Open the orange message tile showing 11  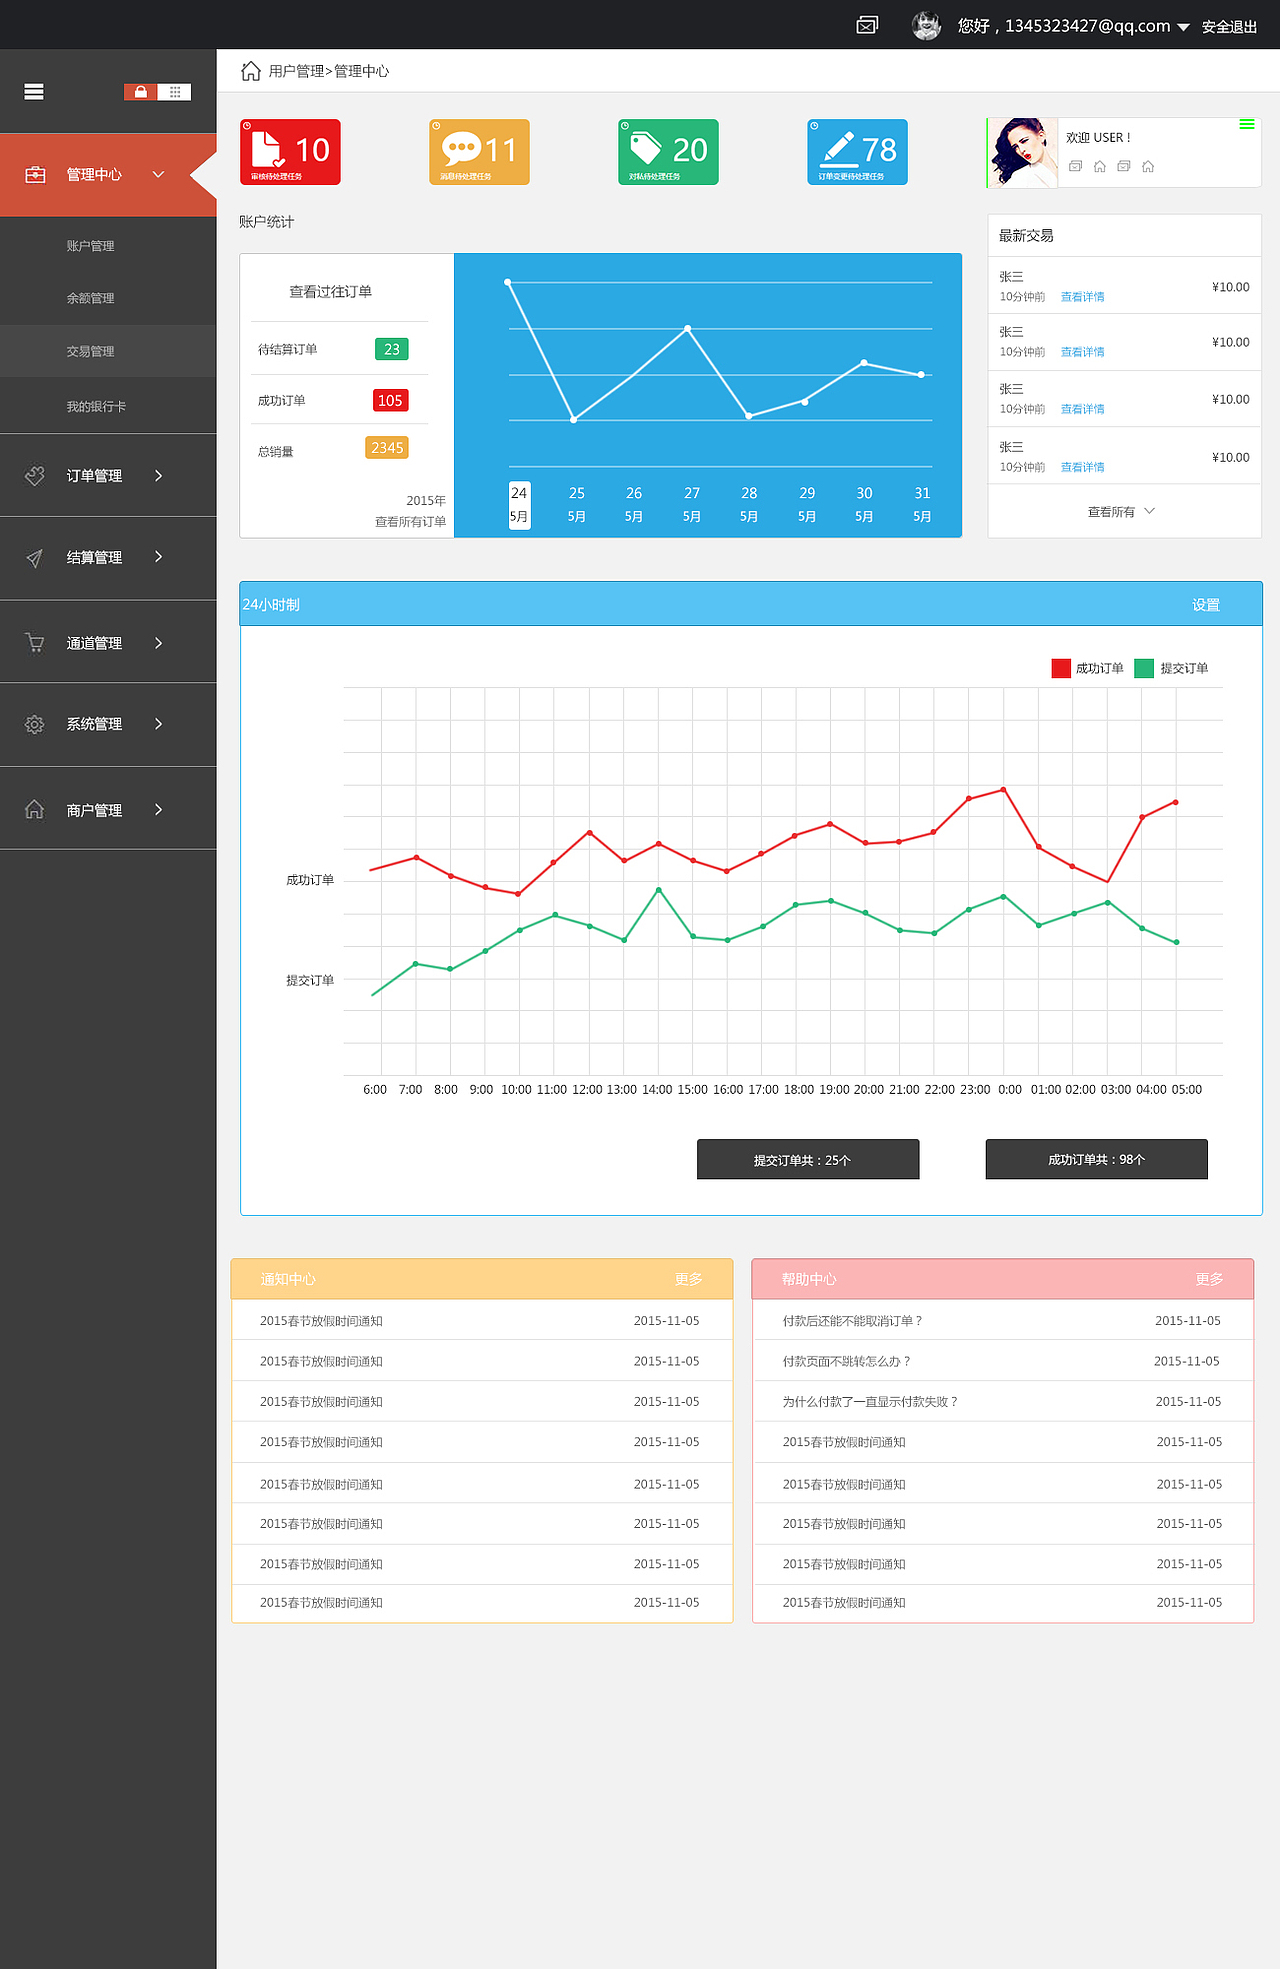pos(479,152)
